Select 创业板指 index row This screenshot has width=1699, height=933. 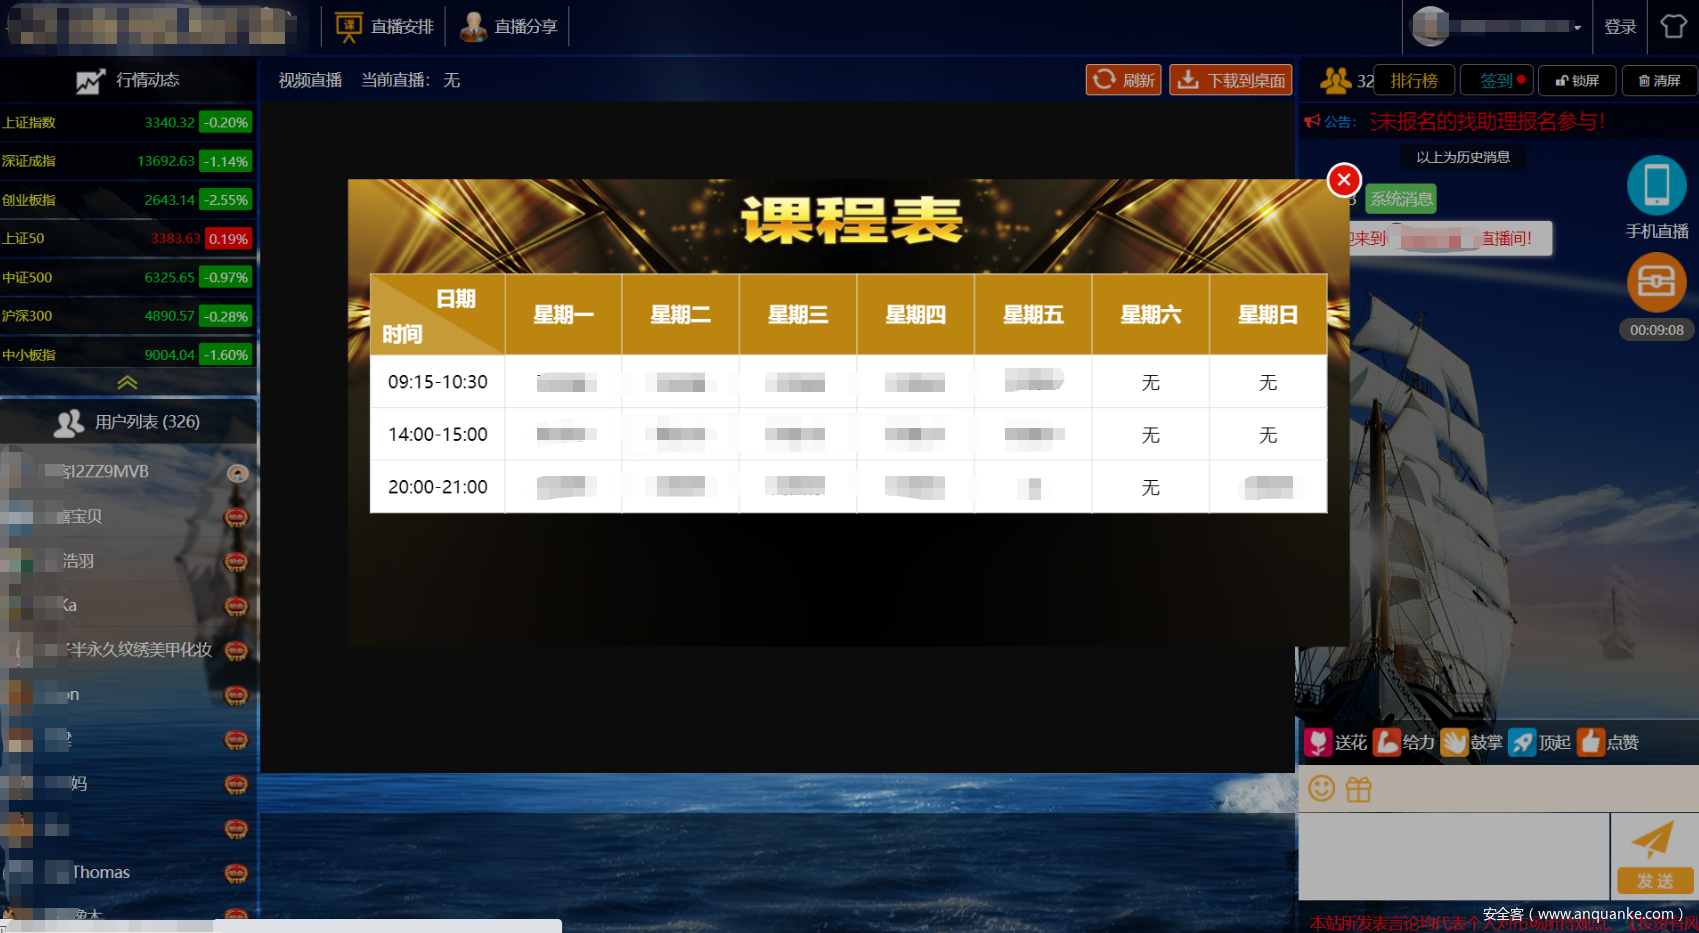coord(127,200)
